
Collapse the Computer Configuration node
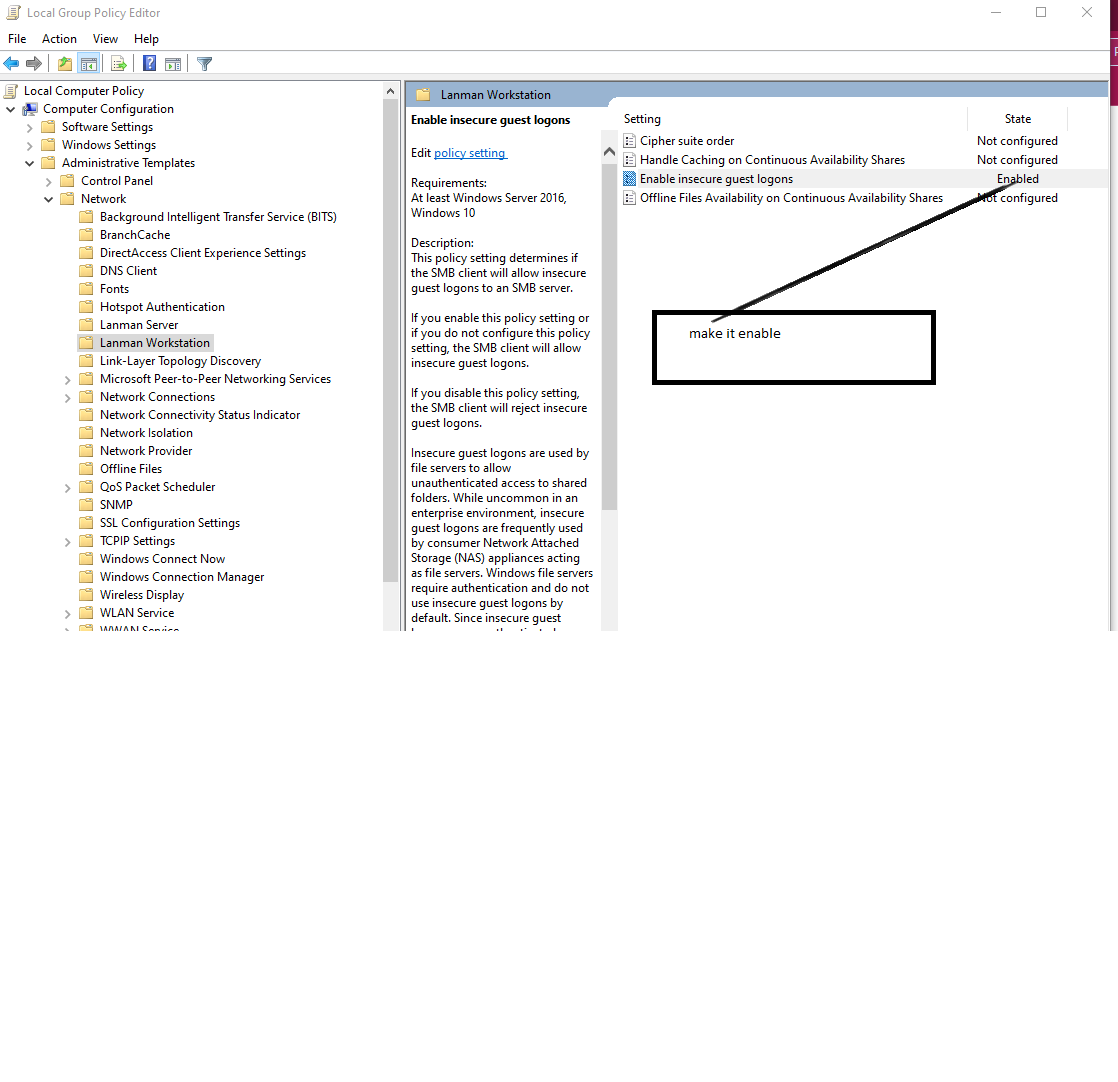pyautogui.click(x=11, y=109)
